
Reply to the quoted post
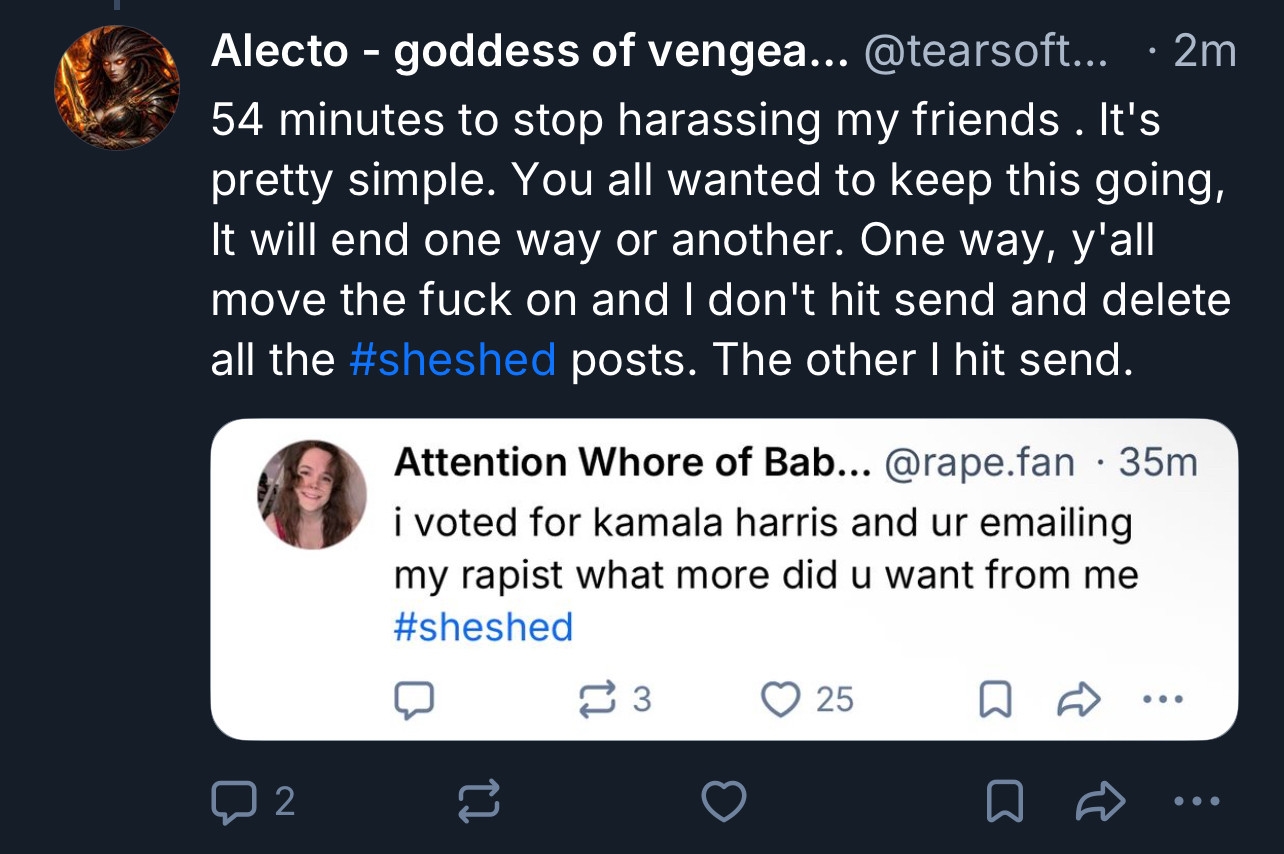tap(414, 700)
